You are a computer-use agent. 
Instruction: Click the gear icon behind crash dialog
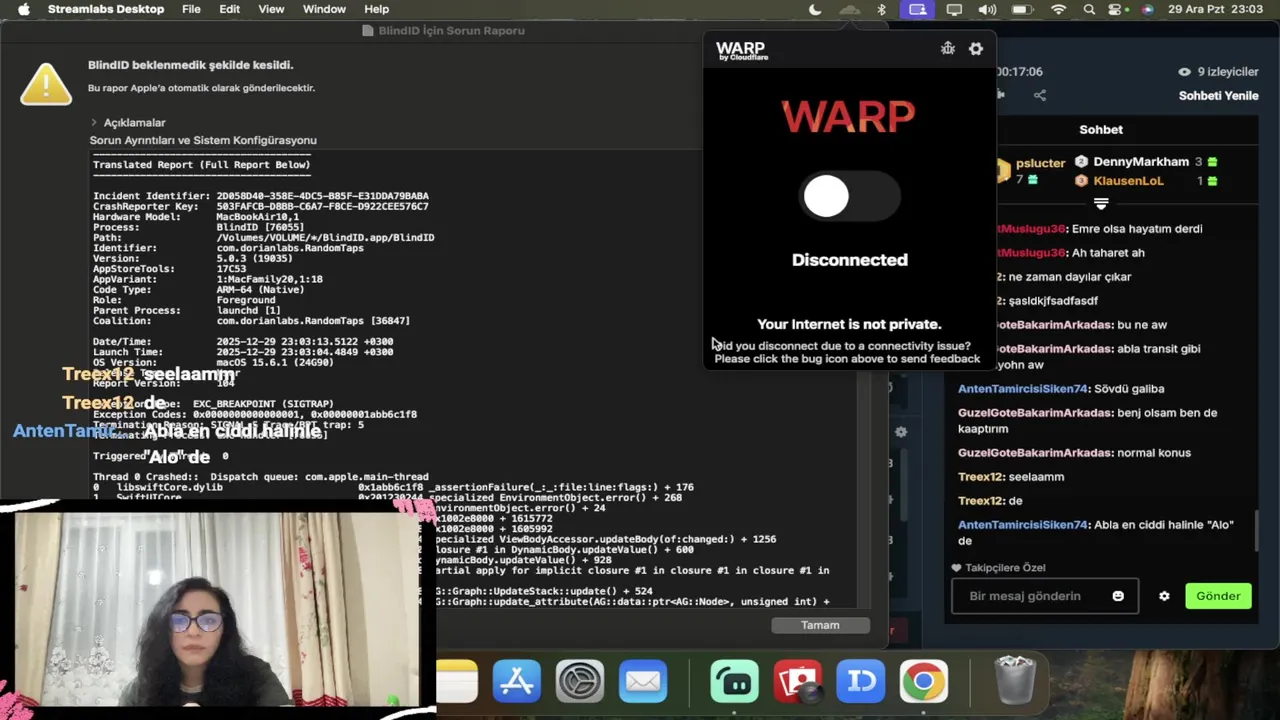(901, 432)
